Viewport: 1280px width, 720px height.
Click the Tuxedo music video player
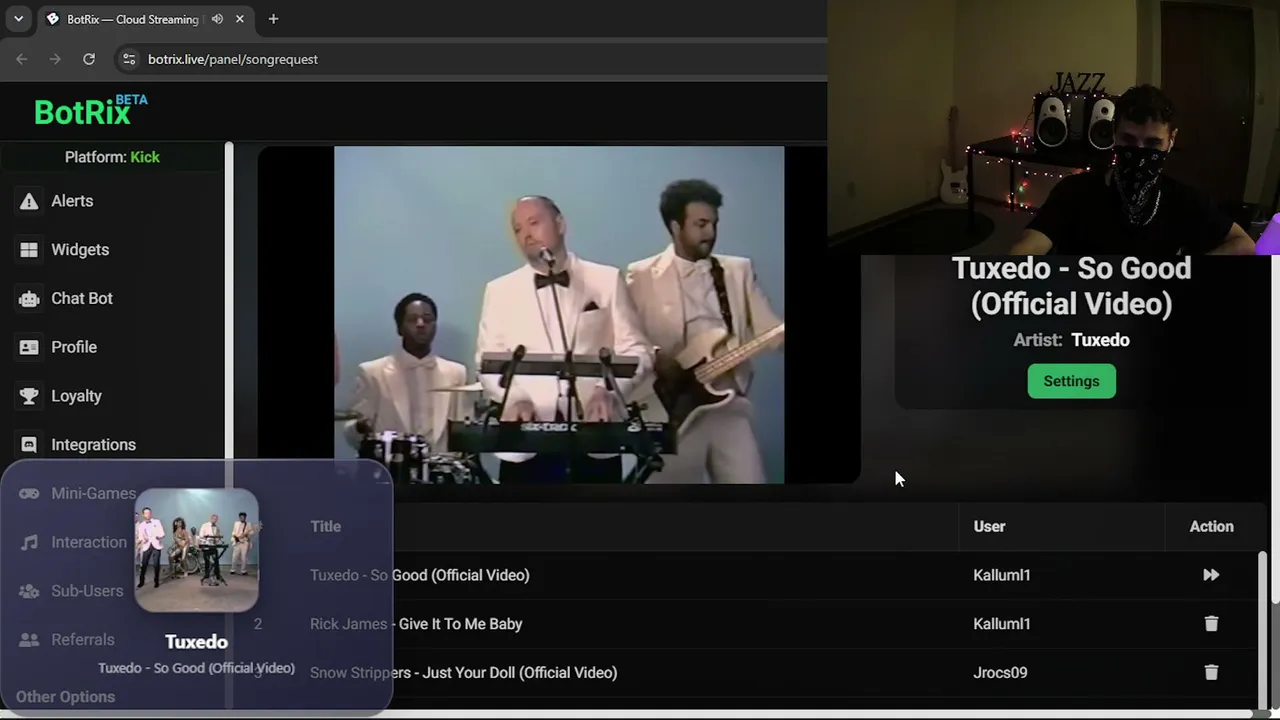(x=559, y=315)
